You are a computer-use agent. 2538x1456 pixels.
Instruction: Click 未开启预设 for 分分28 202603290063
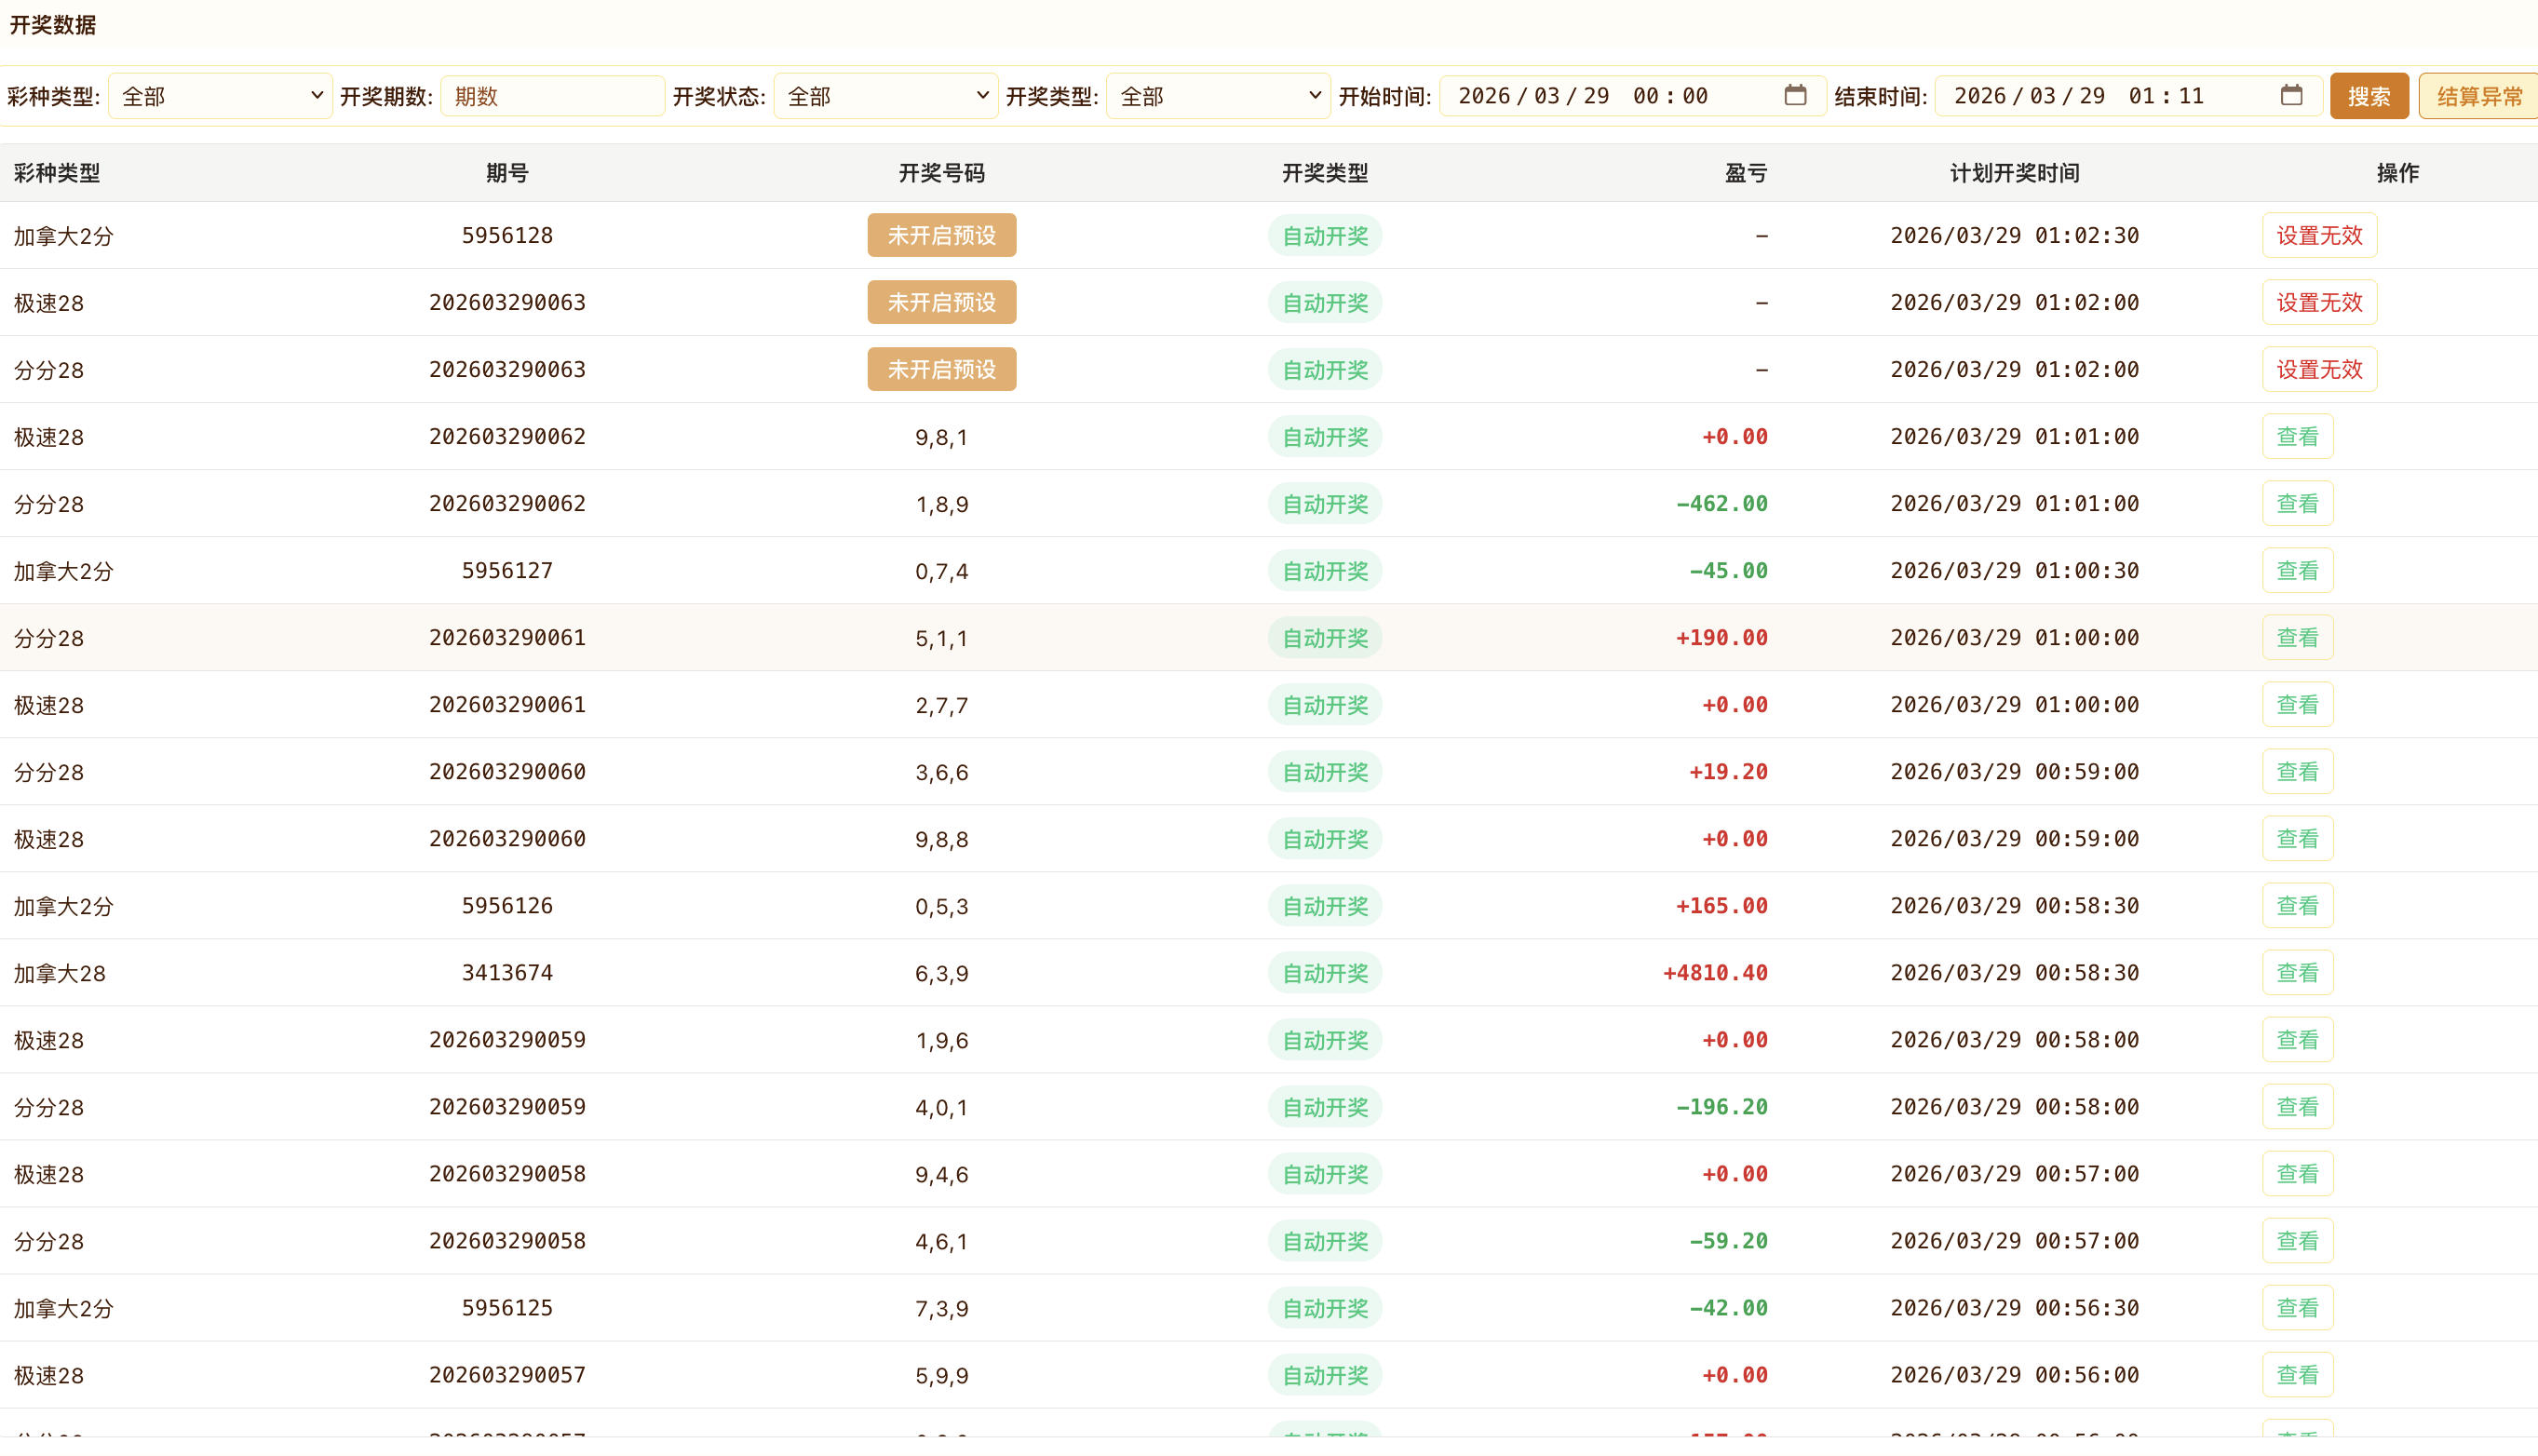[x=941, y=369]
